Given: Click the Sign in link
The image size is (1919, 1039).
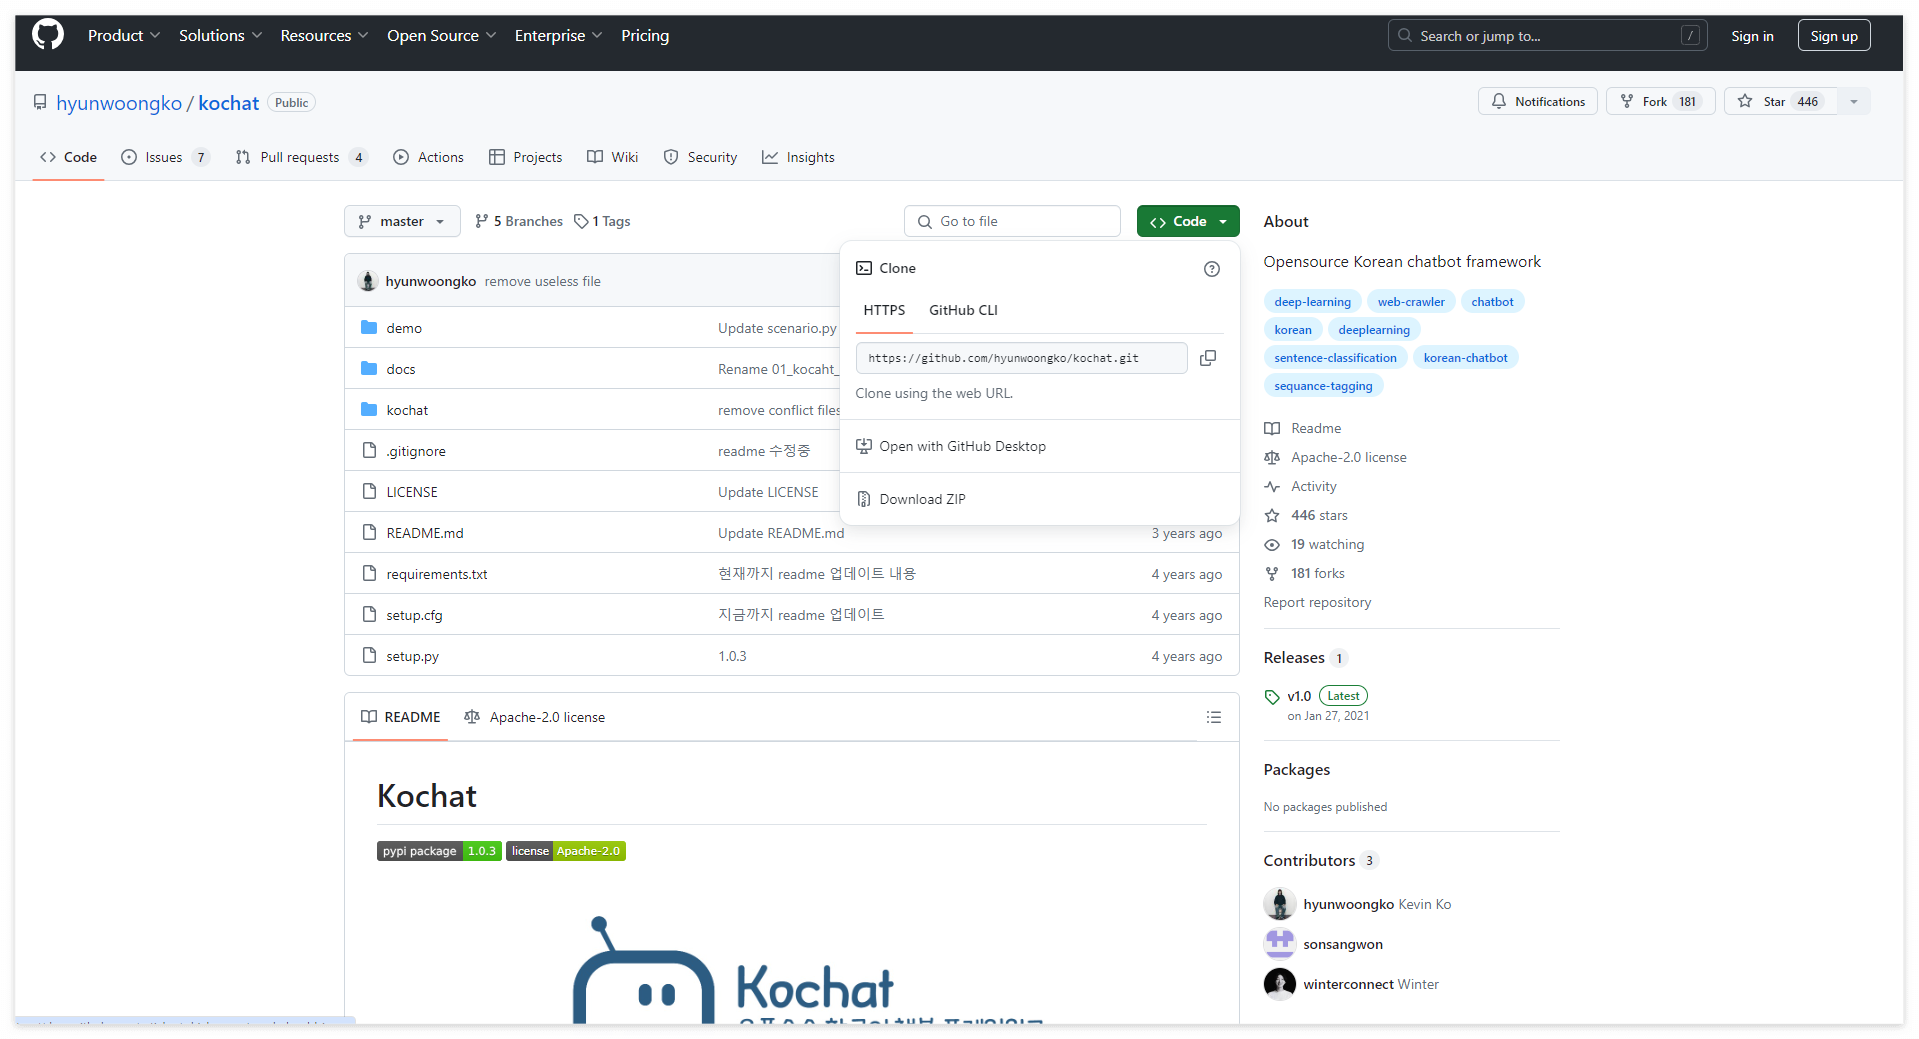Looking at the screenshot, I should pos(1752,36).
